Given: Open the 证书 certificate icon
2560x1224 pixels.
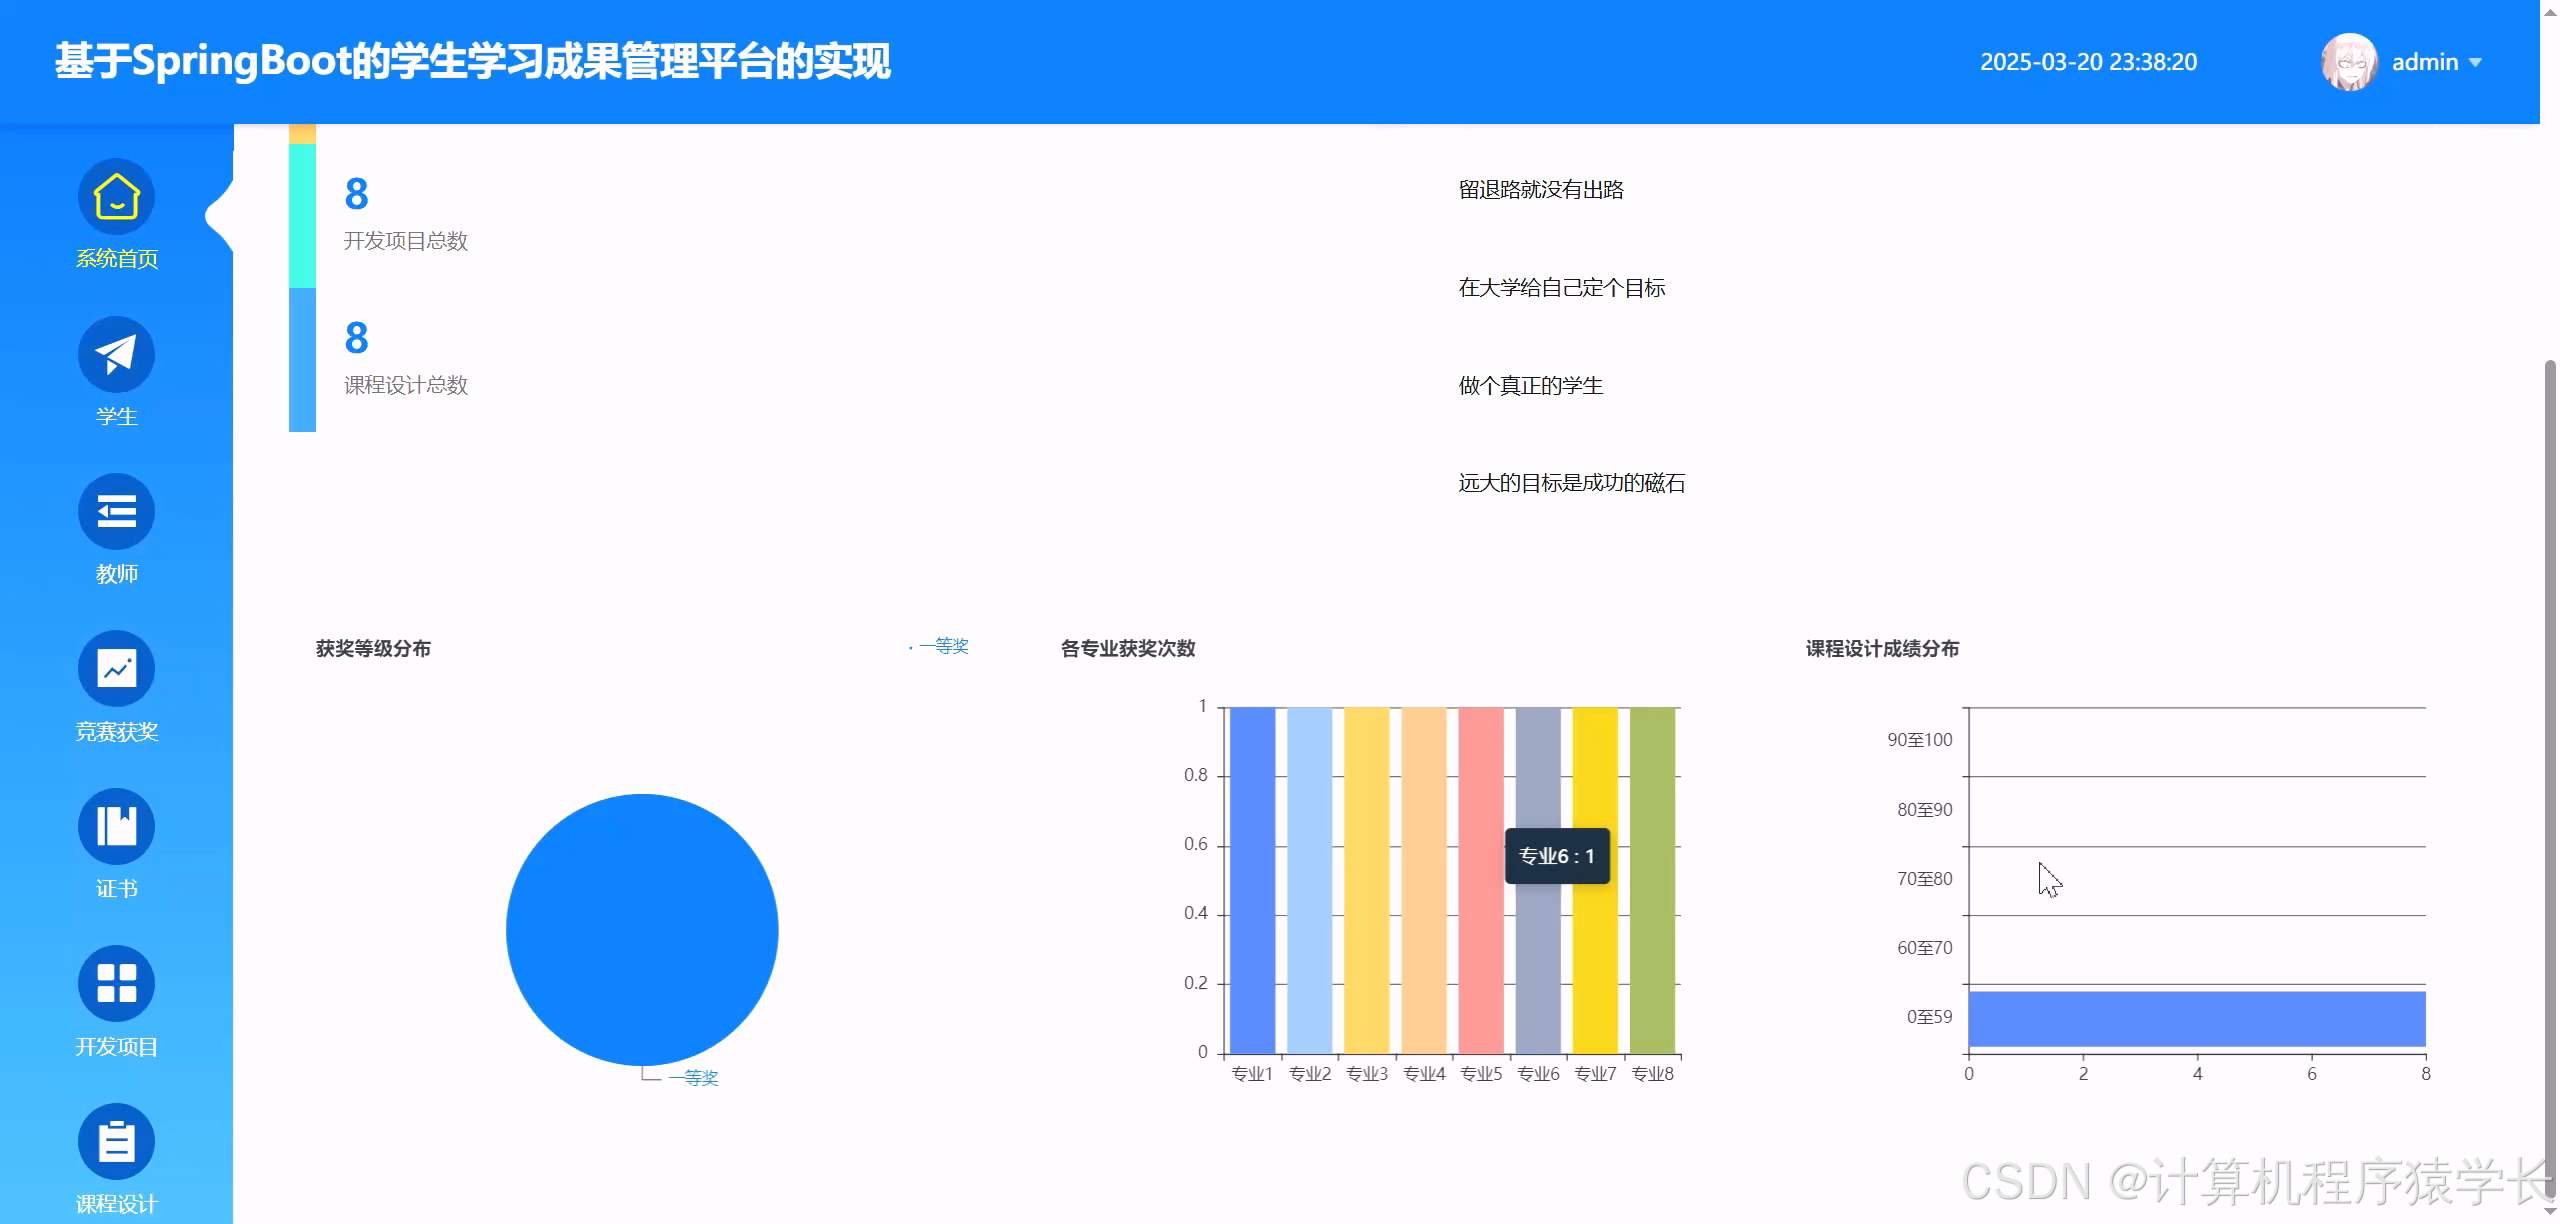Looking at the screenshot, I should [116, 825].
